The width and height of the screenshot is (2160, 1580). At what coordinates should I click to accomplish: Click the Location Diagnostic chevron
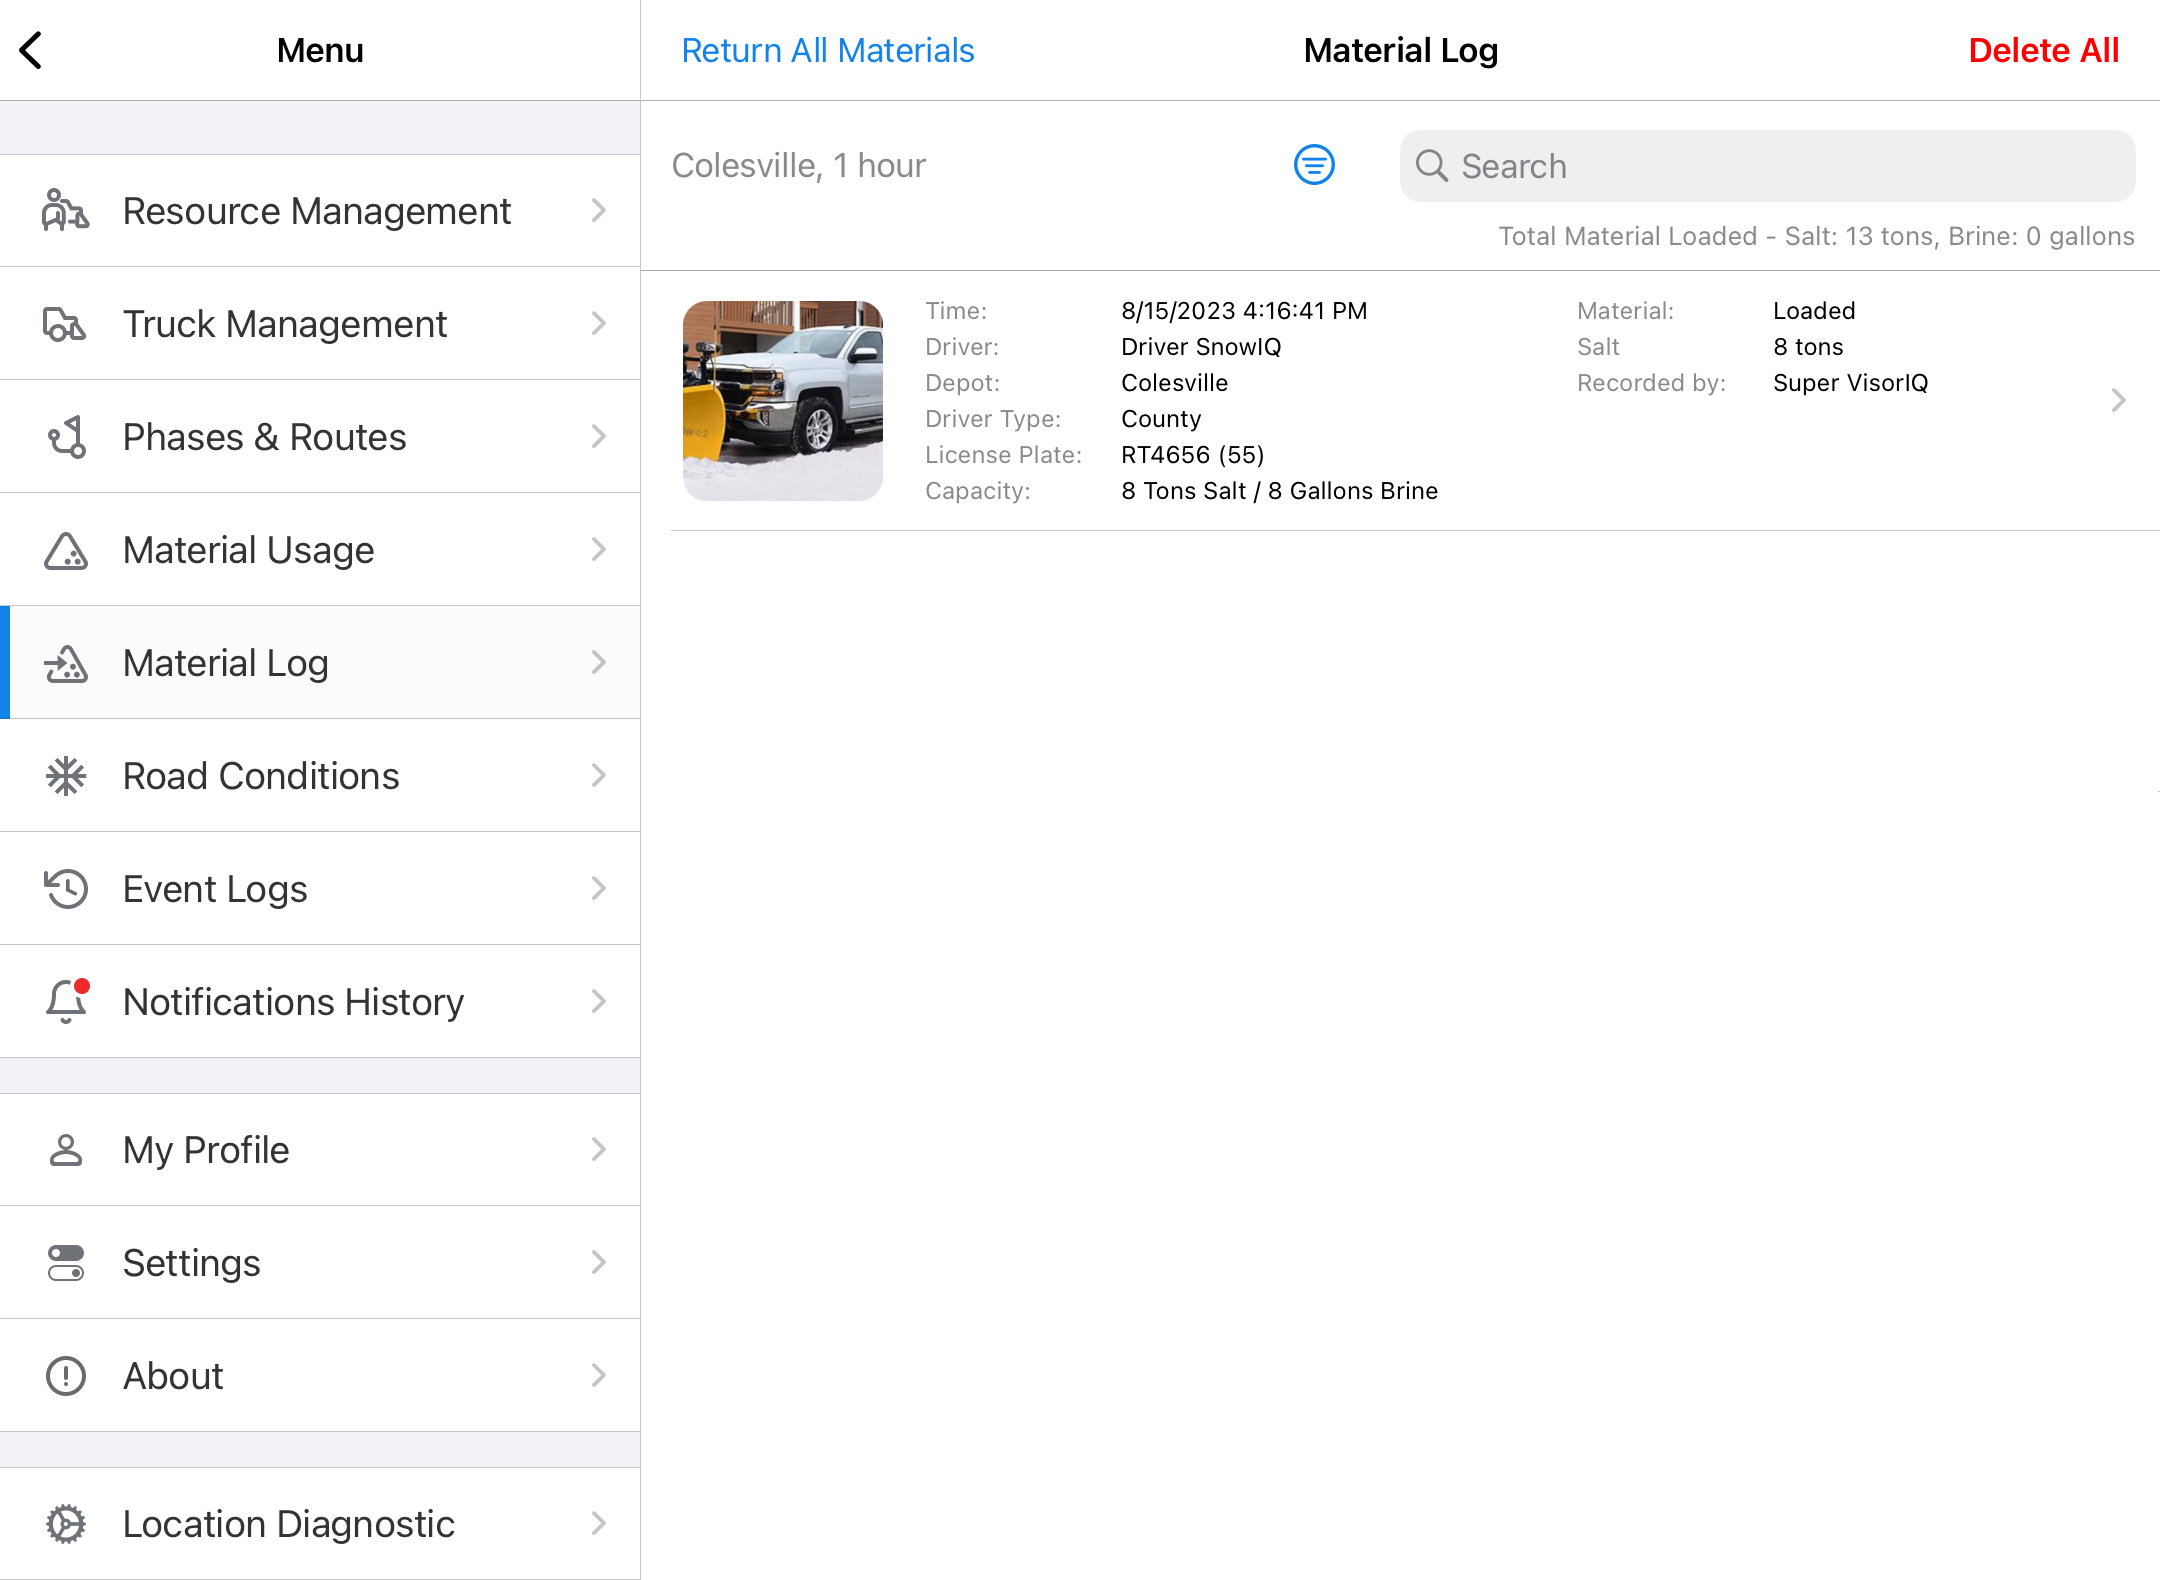coord(598,1524)
